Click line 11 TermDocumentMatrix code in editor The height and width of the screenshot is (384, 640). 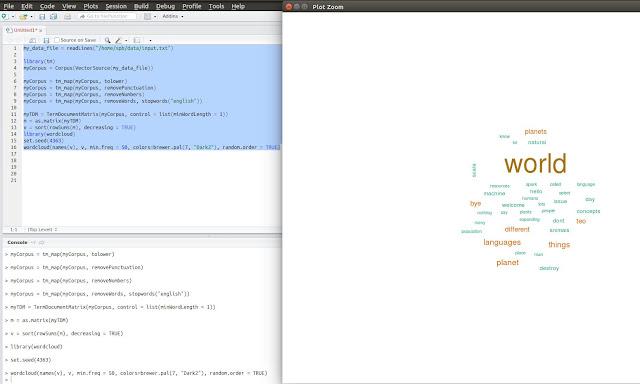[x=126, y=114]
